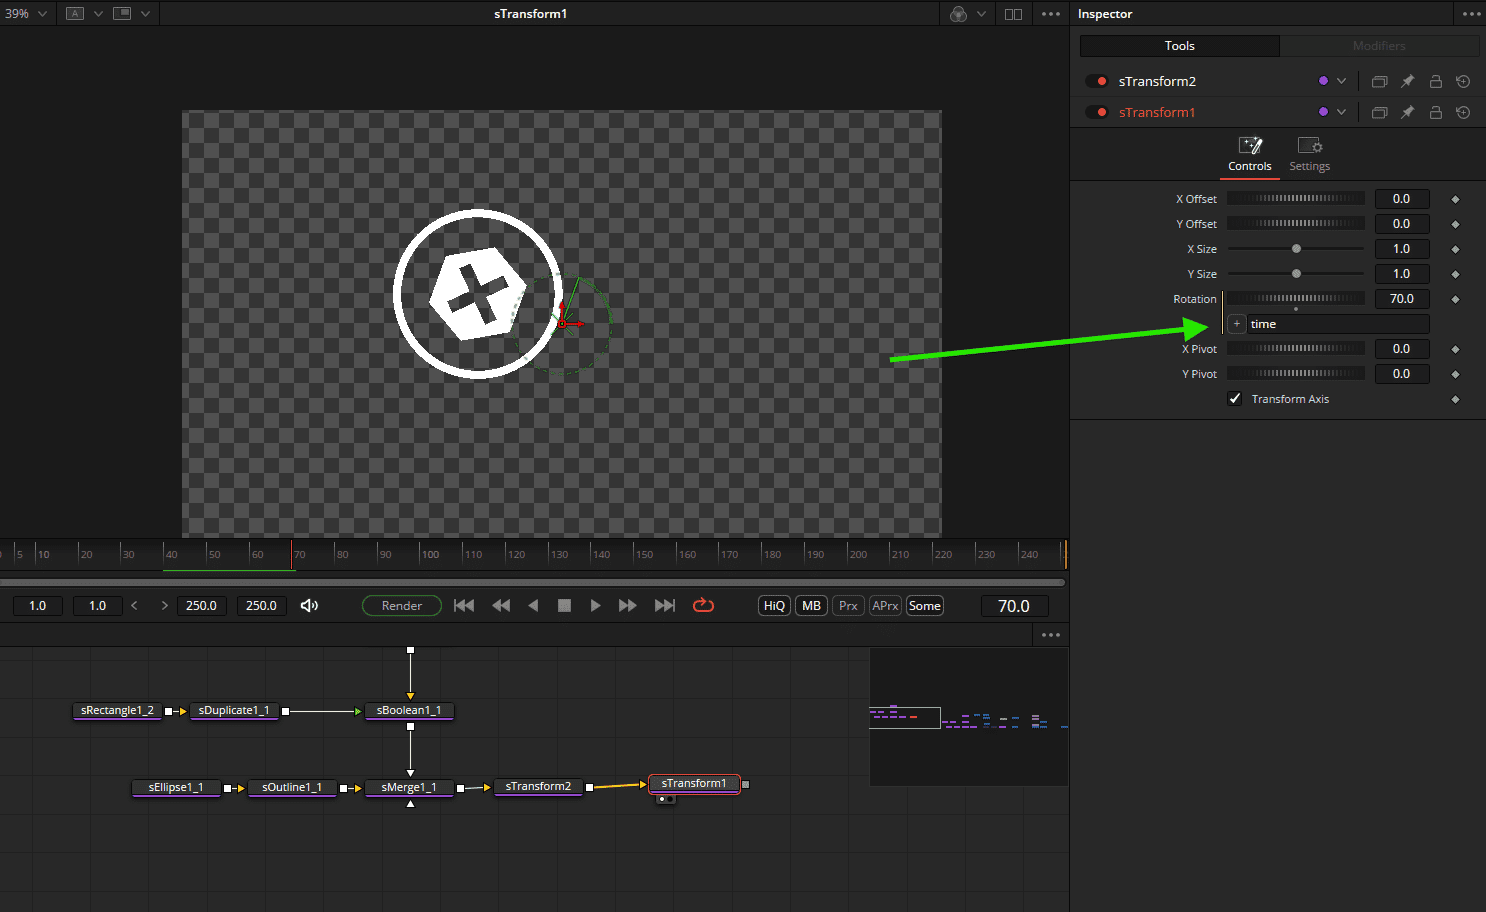Viewport: 1486px width, 912px height.
Task: Open the 39% viewer zoom dropdown
Action: pos(27,13)
